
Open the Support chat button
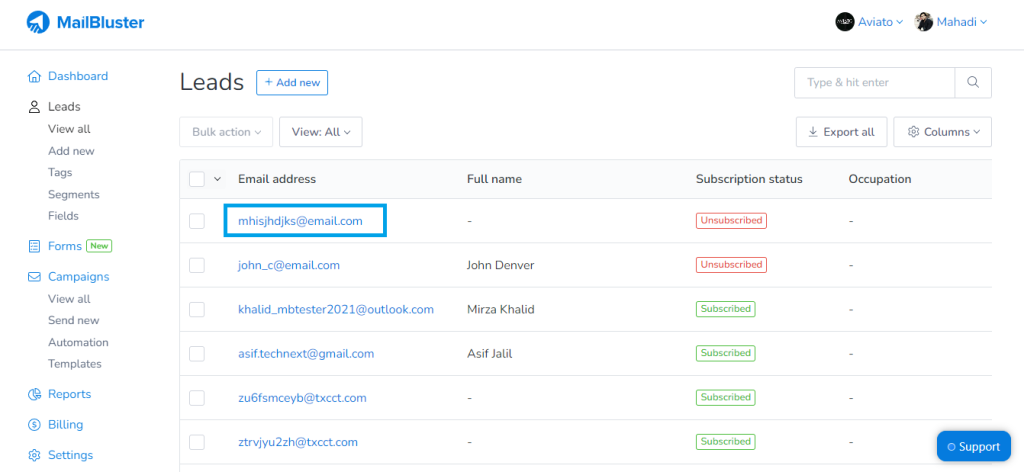[974, 447]
